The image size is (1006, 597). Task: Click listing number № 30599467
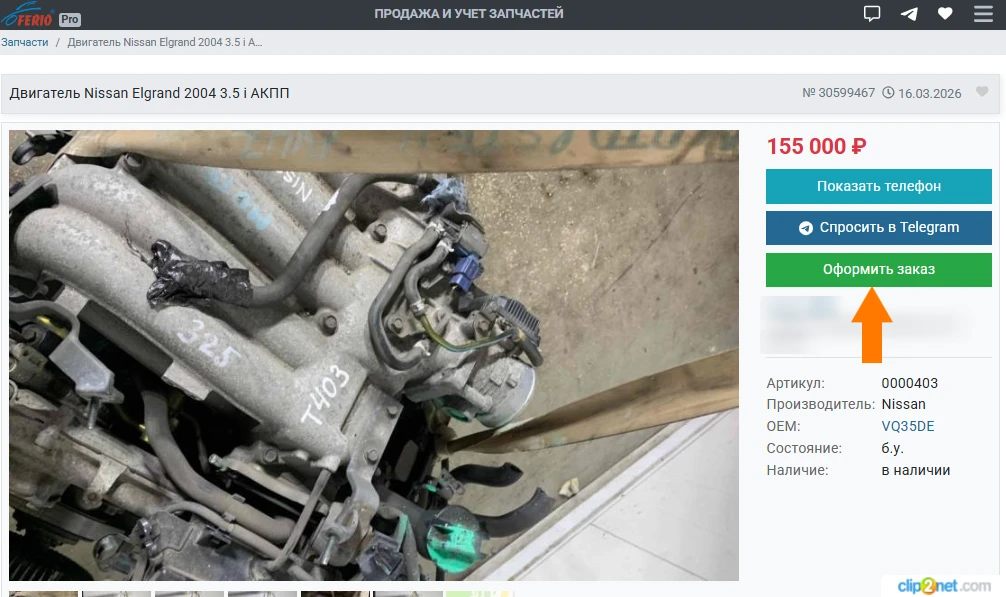coord(838,93)
